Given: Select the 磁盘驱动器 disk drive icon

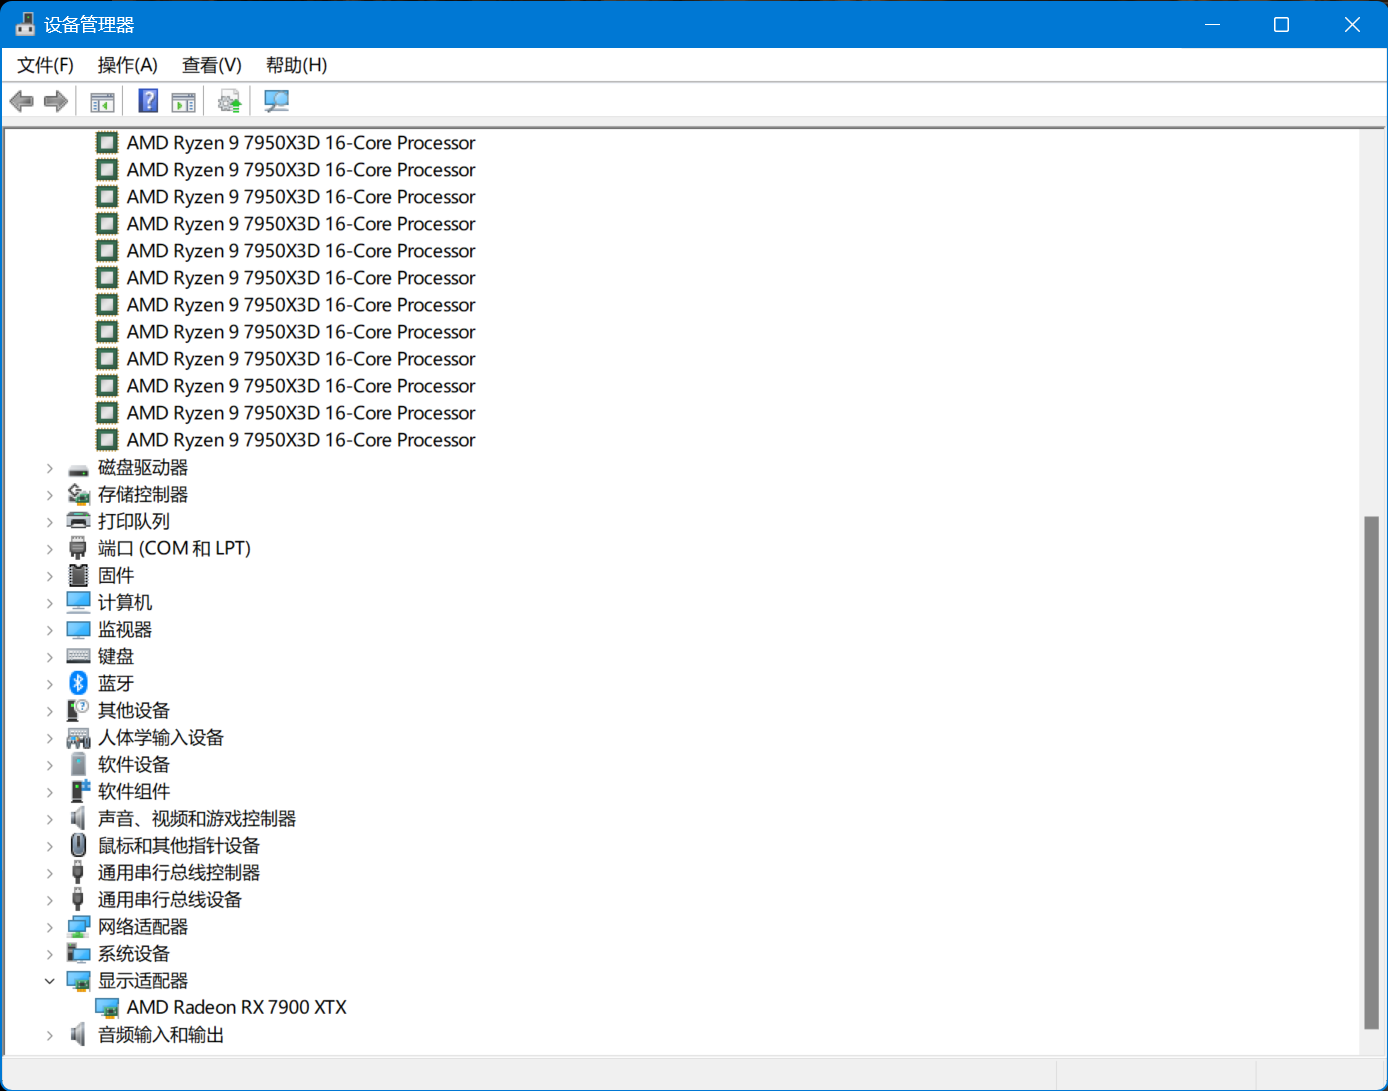Looking at the screenshot, I should (78, 469).
